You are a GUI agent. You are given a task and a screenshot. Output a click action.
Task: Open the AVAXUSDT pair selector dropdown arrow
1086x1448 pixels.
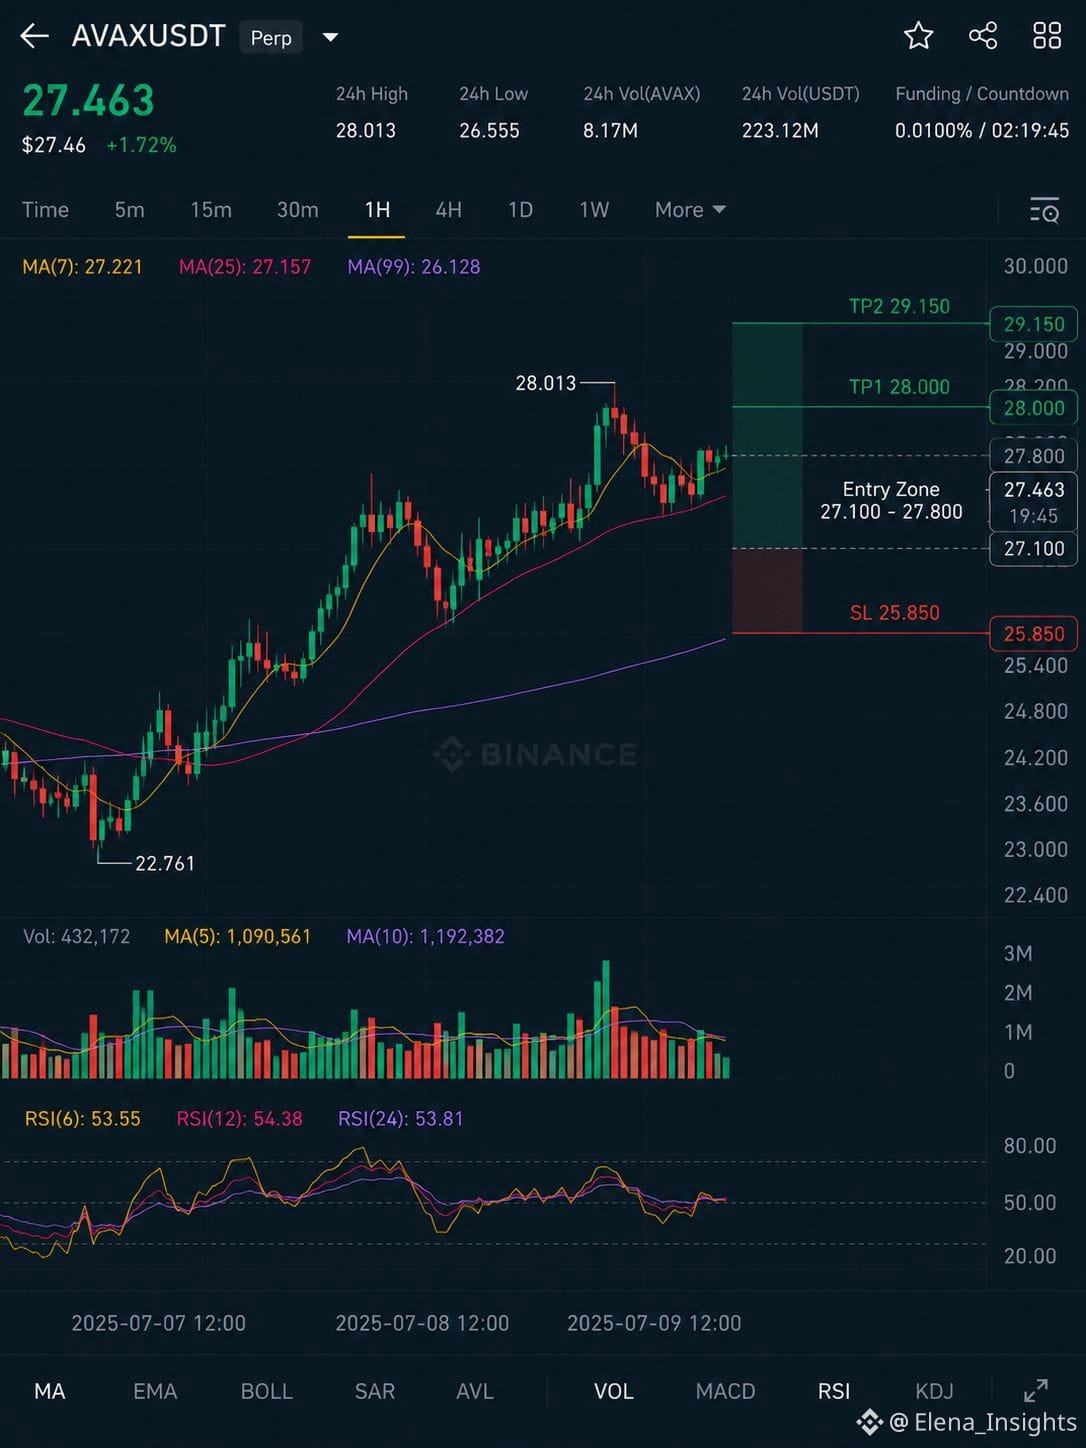pyautogui.click(x=330, y=38)
